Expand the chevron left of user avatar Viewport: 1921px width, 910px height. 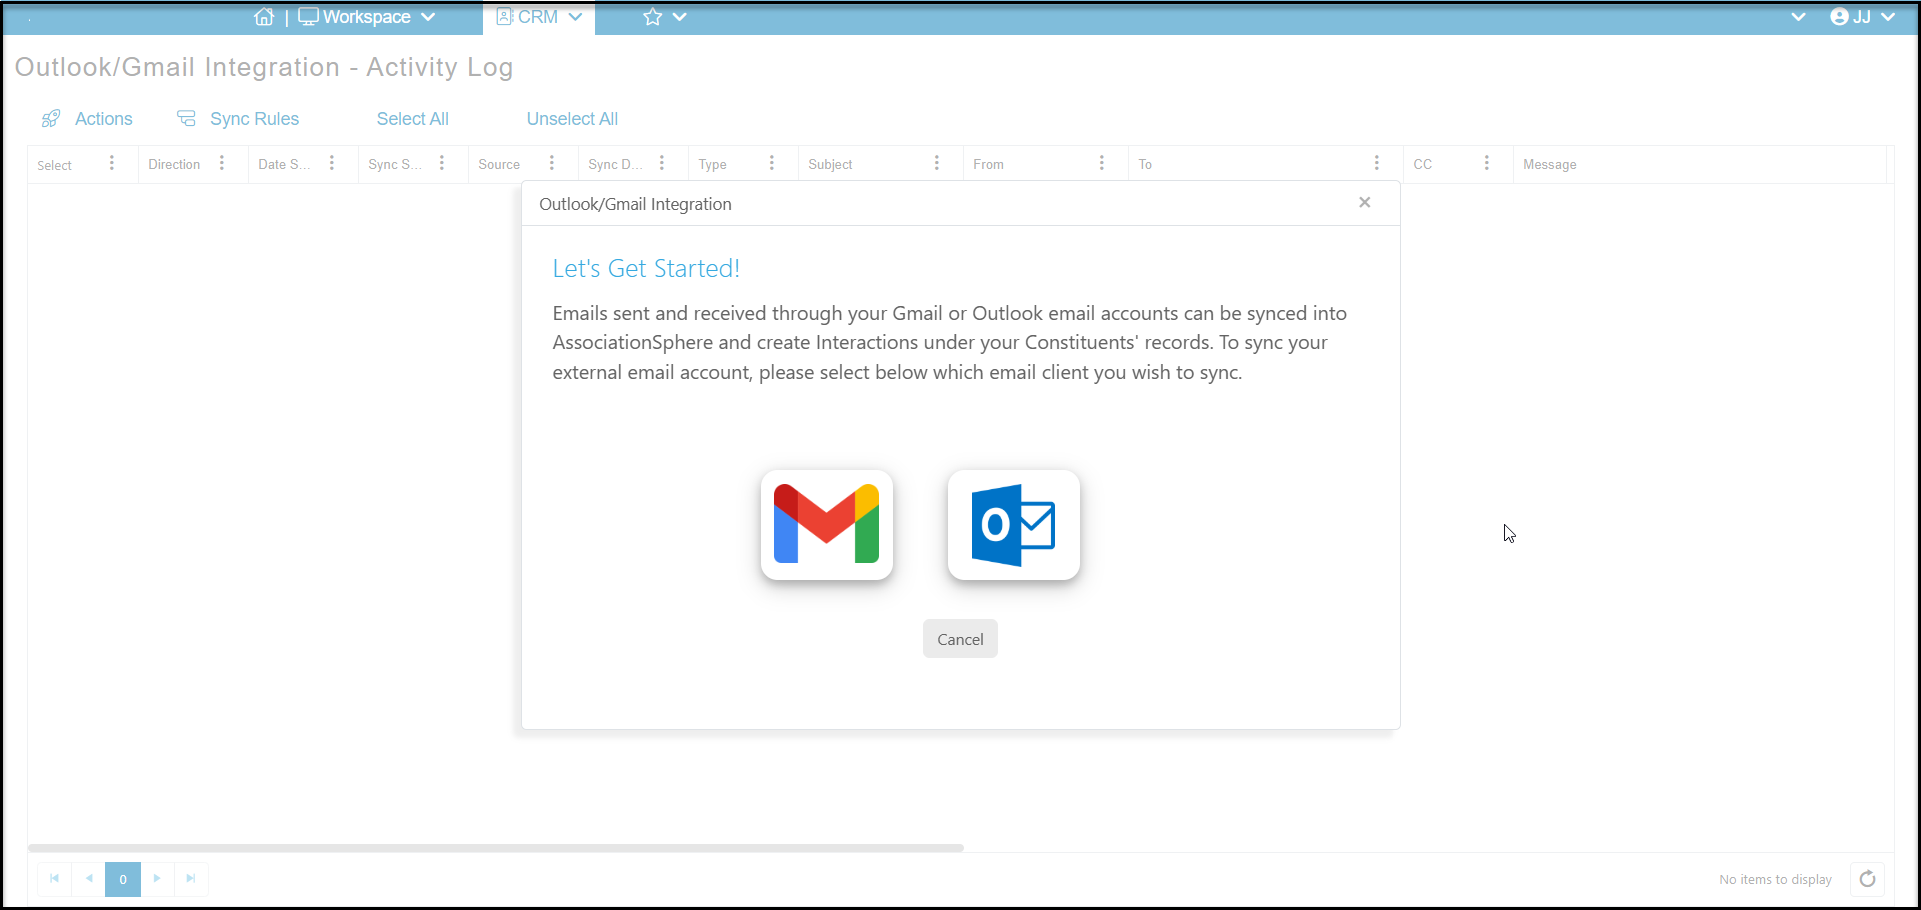point(1798,17)
